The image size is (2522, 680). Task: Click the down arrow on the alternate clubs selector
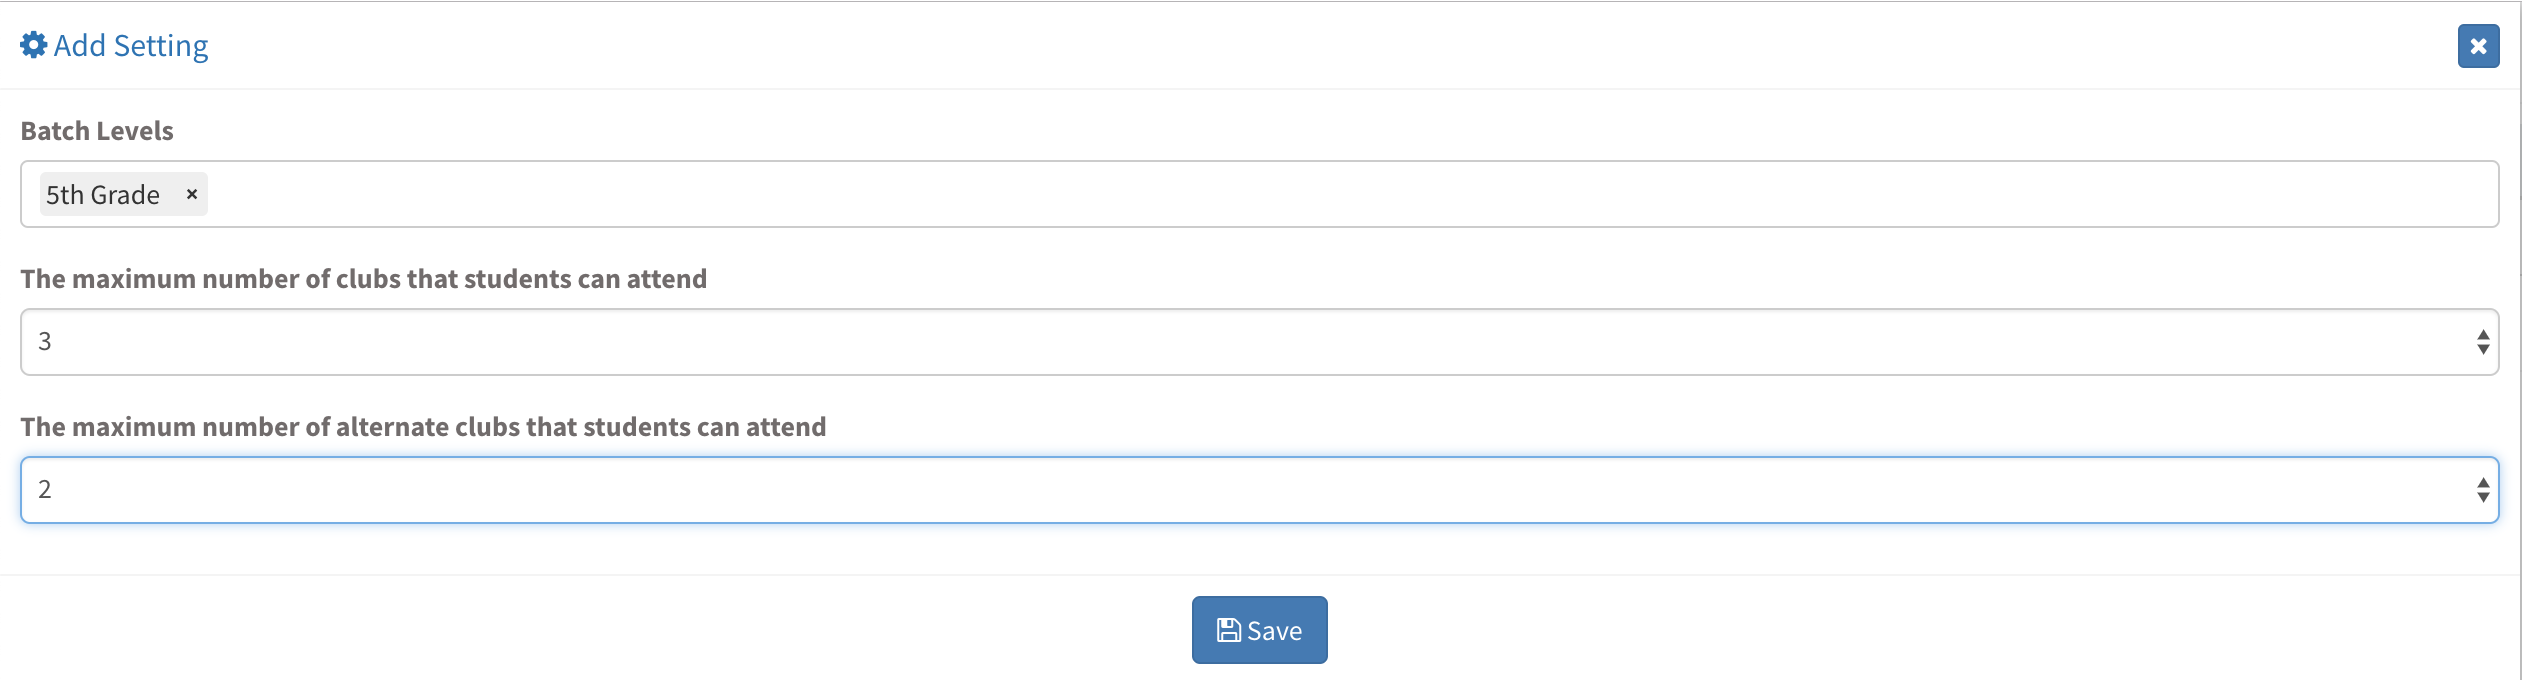coord(2483,497)
